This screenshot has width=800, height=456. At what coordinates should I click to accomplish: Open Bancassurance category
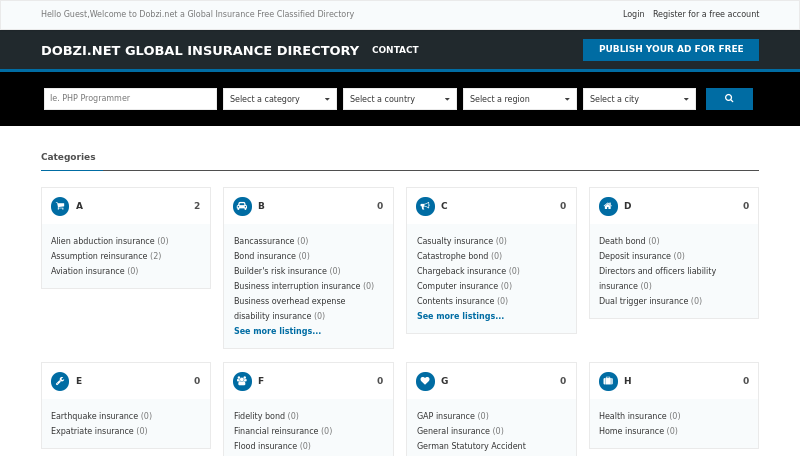pyautogui.click(x=264, y=241)
